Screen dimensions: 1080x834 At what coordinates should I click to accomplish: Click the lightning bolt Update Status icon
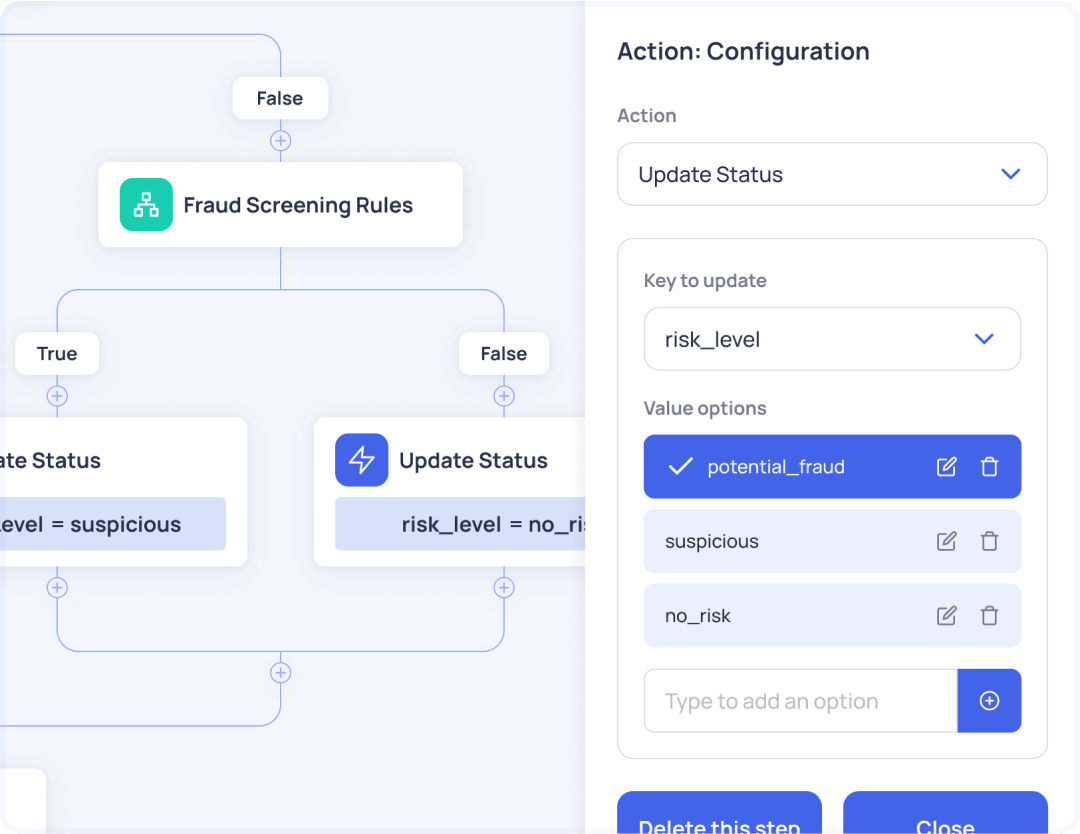pos(361,460)
